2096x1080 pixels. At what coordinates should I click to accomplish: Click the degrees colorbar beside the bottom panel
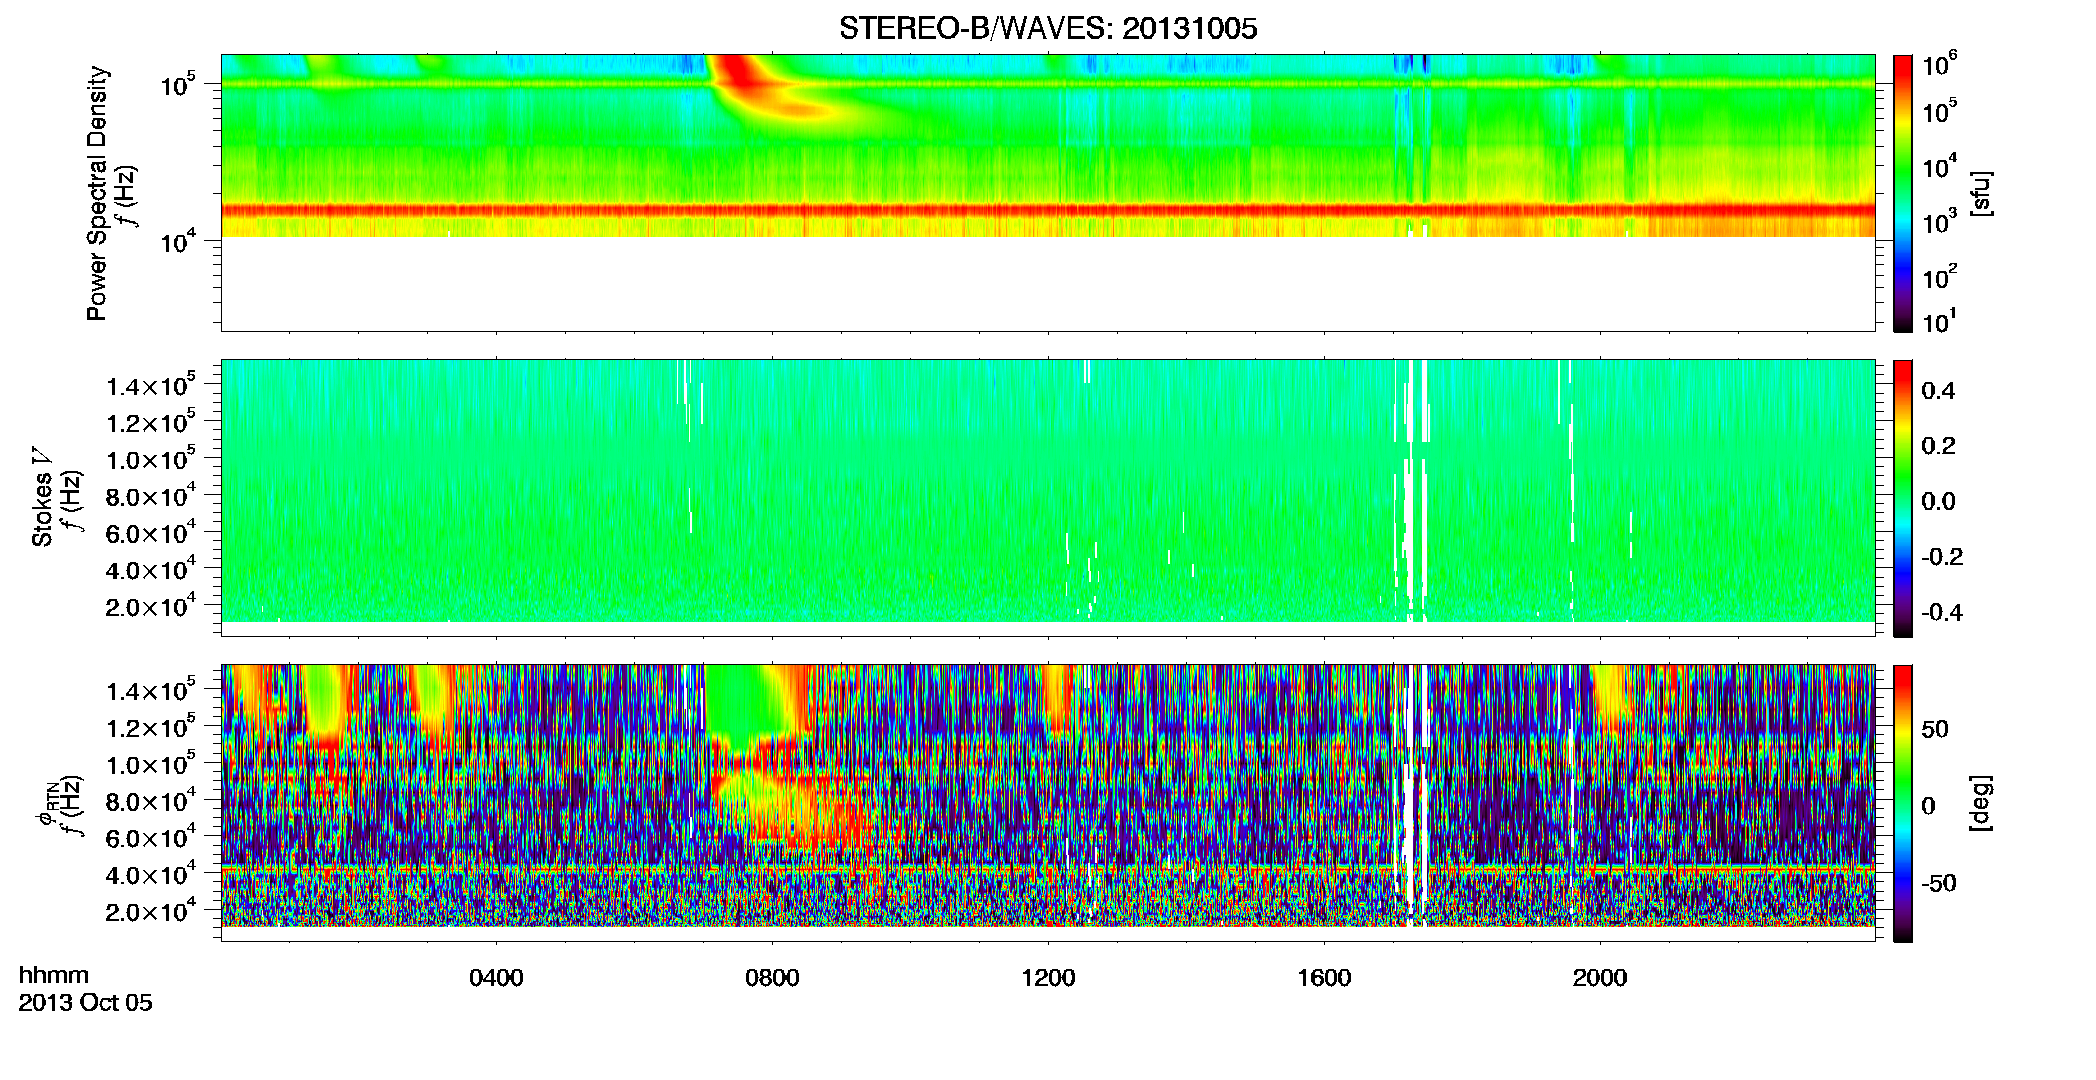pos(1903,803)
